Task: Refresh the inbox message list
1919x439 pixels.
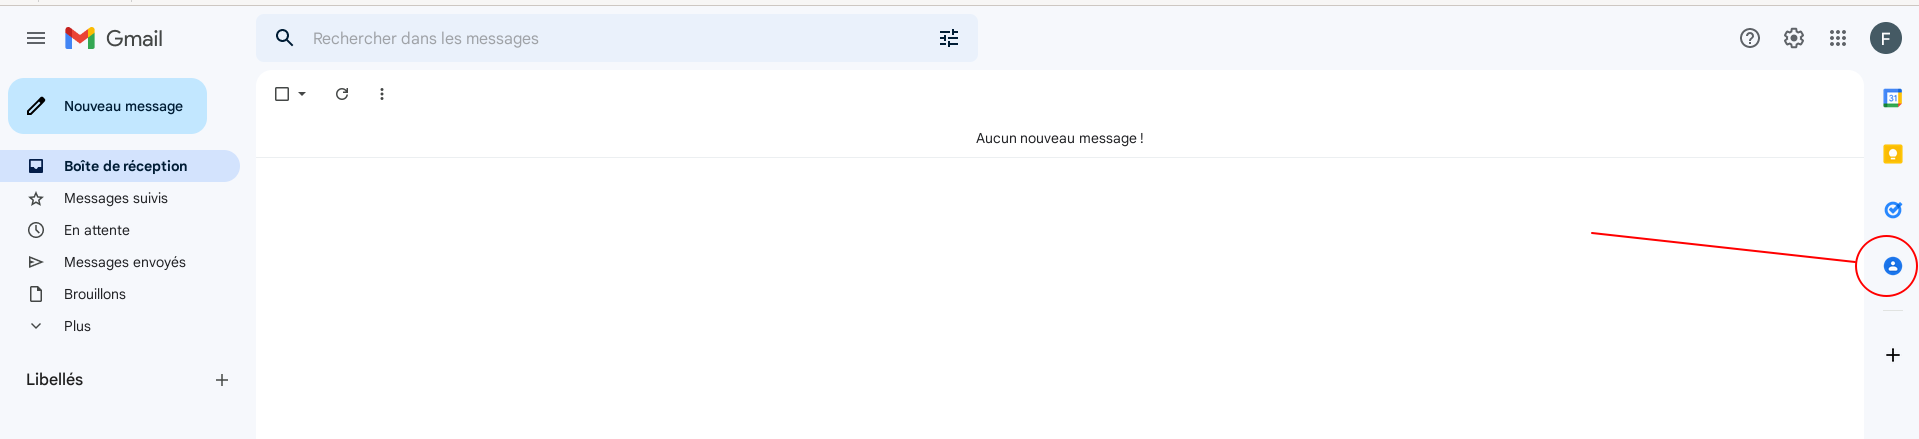Action: tap(342, 94)
